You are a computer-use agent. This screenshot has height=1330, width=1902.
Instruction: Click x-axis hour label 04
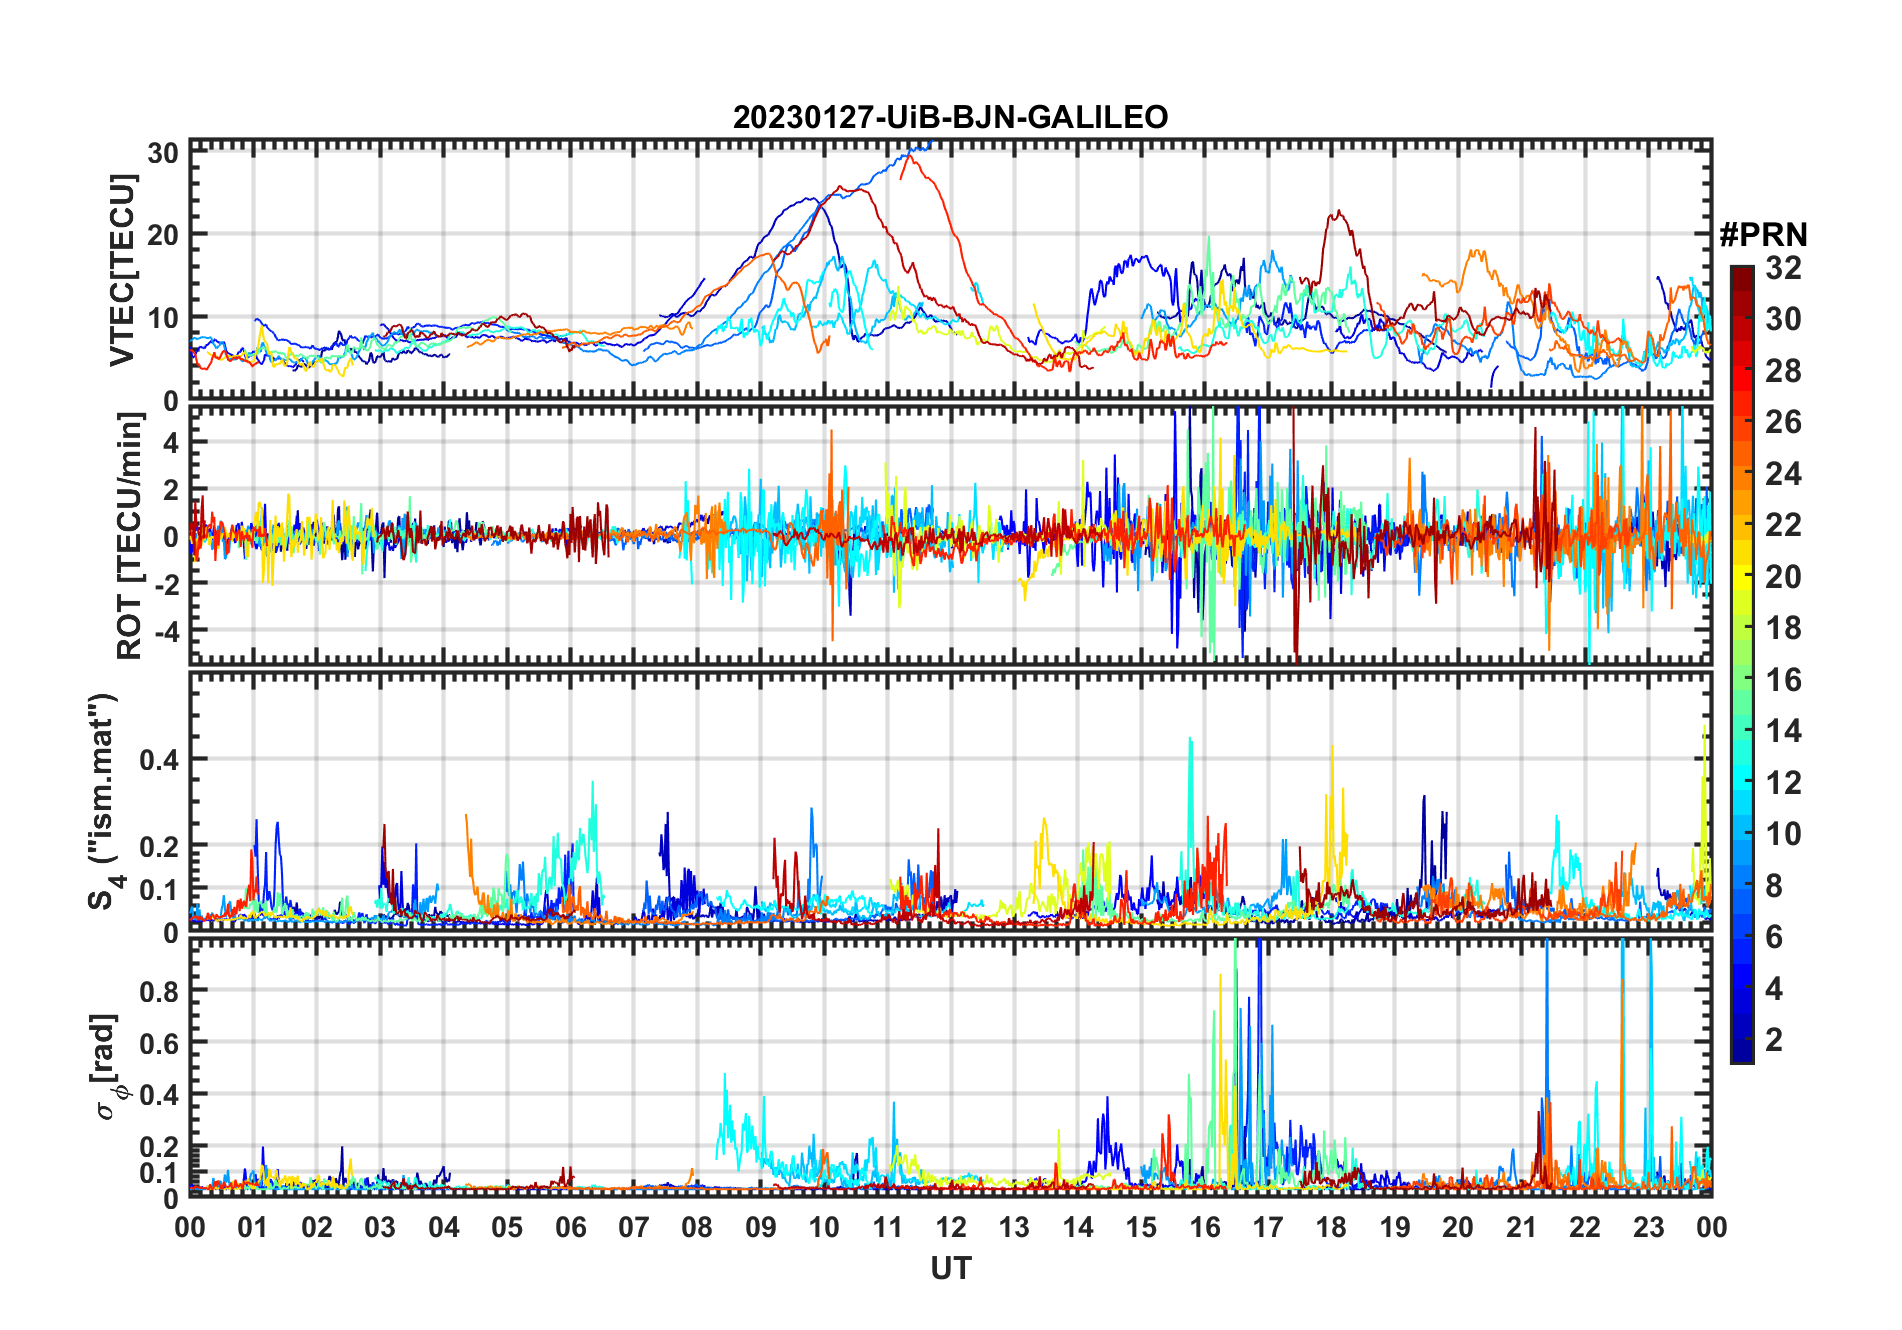tap(444, 1227)
